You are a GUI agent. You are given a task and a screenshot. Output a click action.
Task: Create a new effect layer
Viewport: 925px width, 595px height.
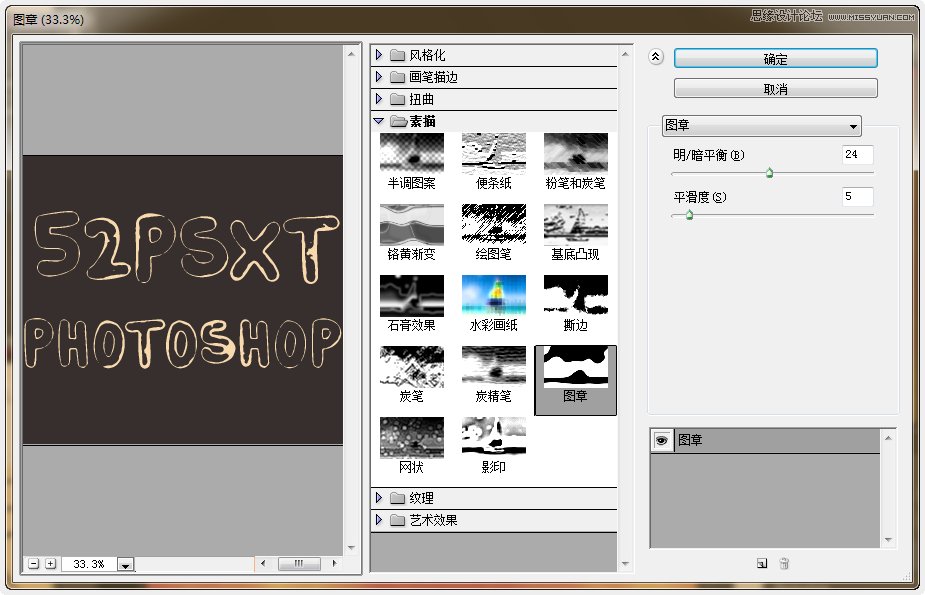(762, 563)
